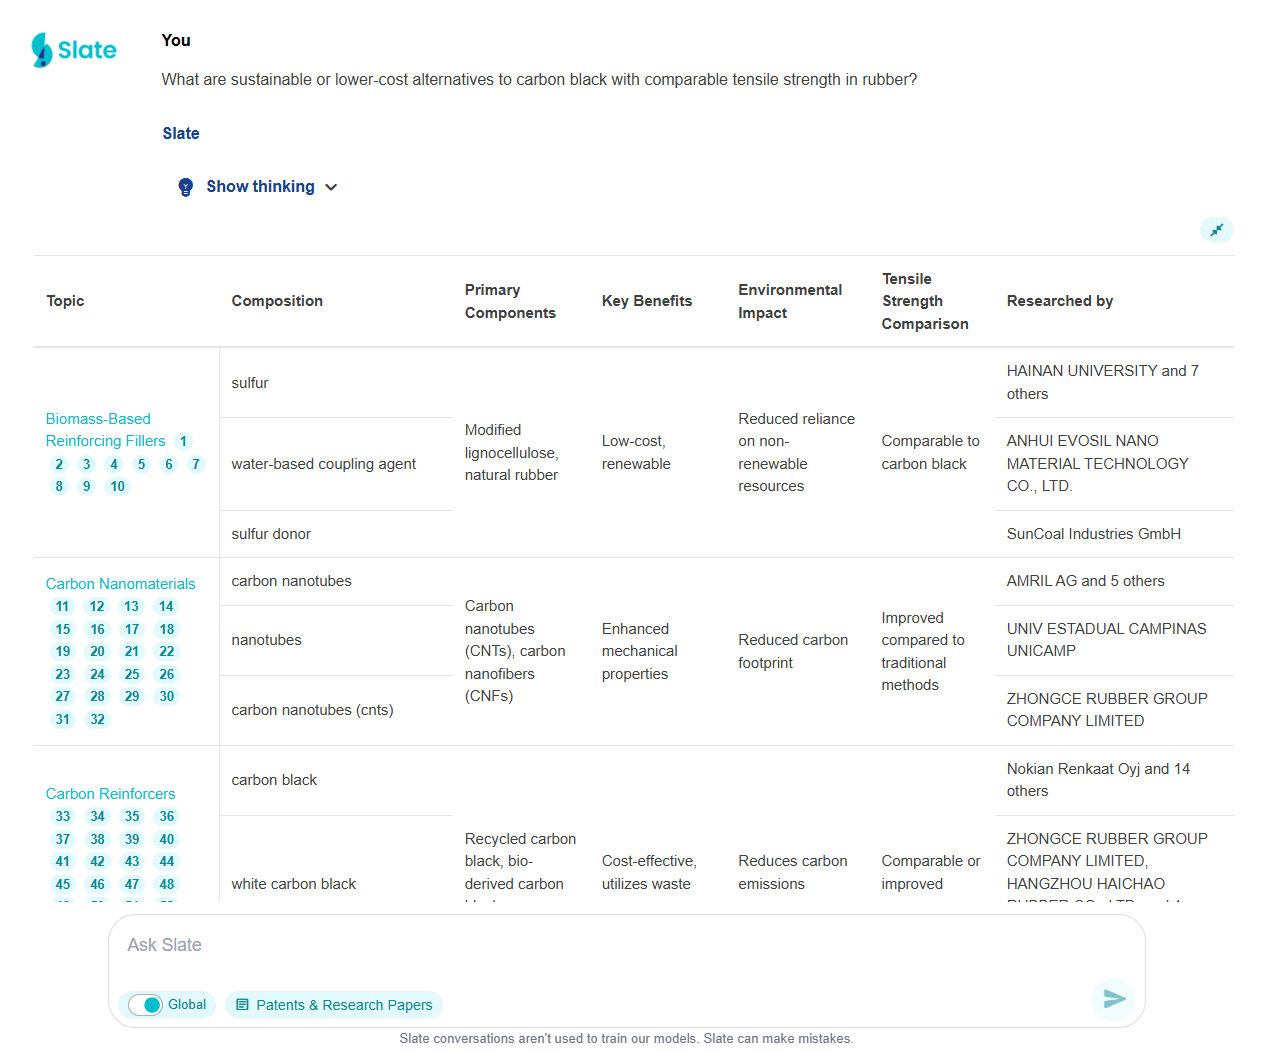Open citation badge number 22
Screen dimensions: 1274x1052
[x=167, y=651]
